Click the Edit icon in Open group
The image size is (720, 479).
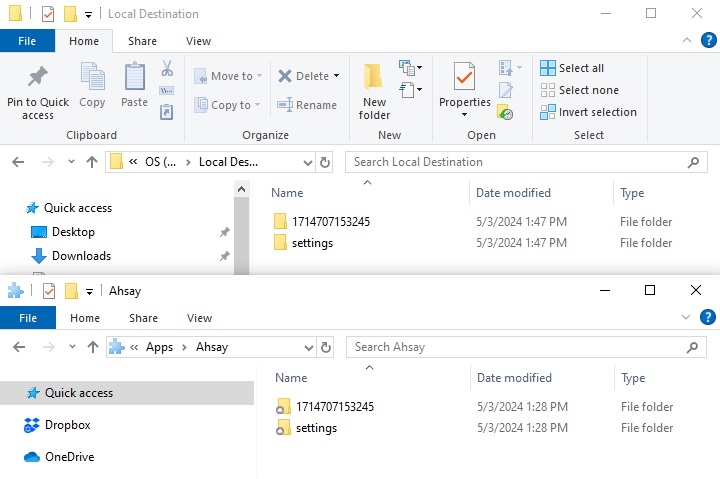tap(506, 90)
